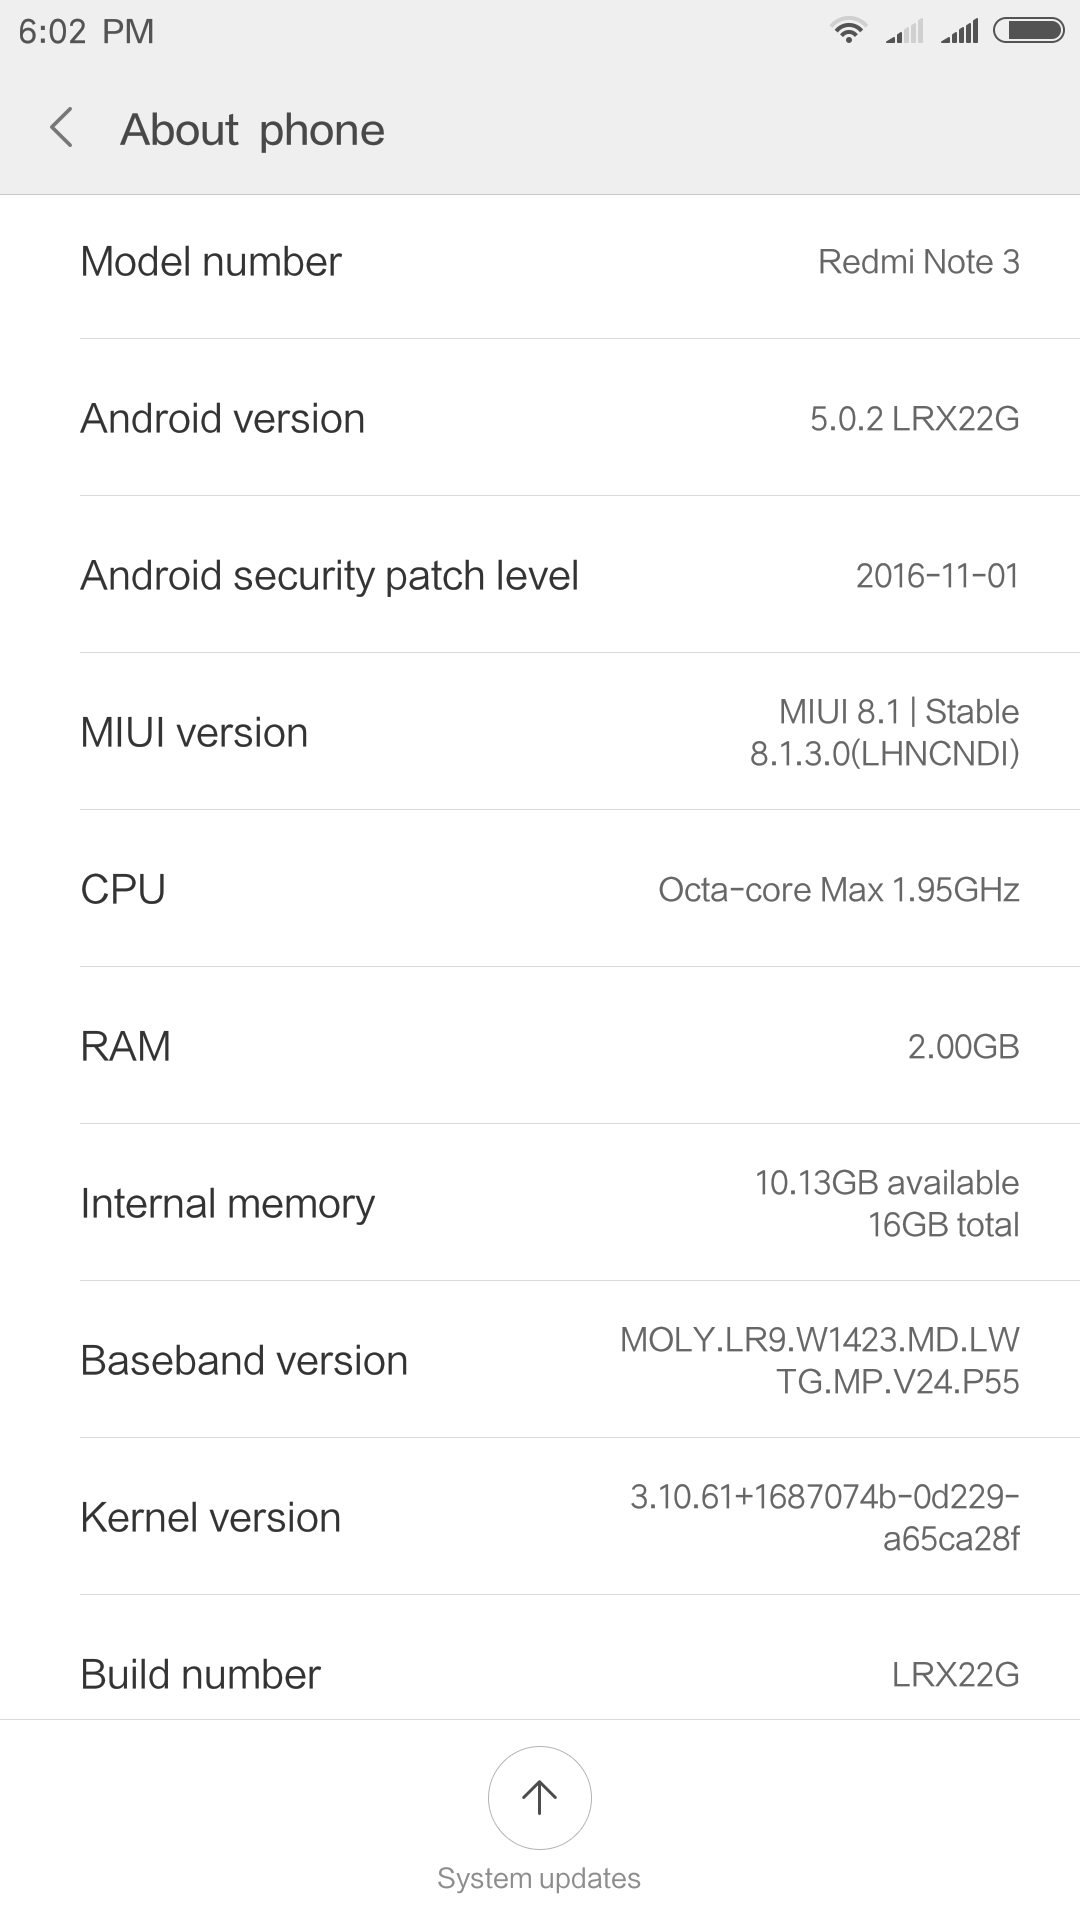Tap the System updates arrow icon
Image resolution: width=1080 pixels, height=1920 pixels.
point(539,1797)
